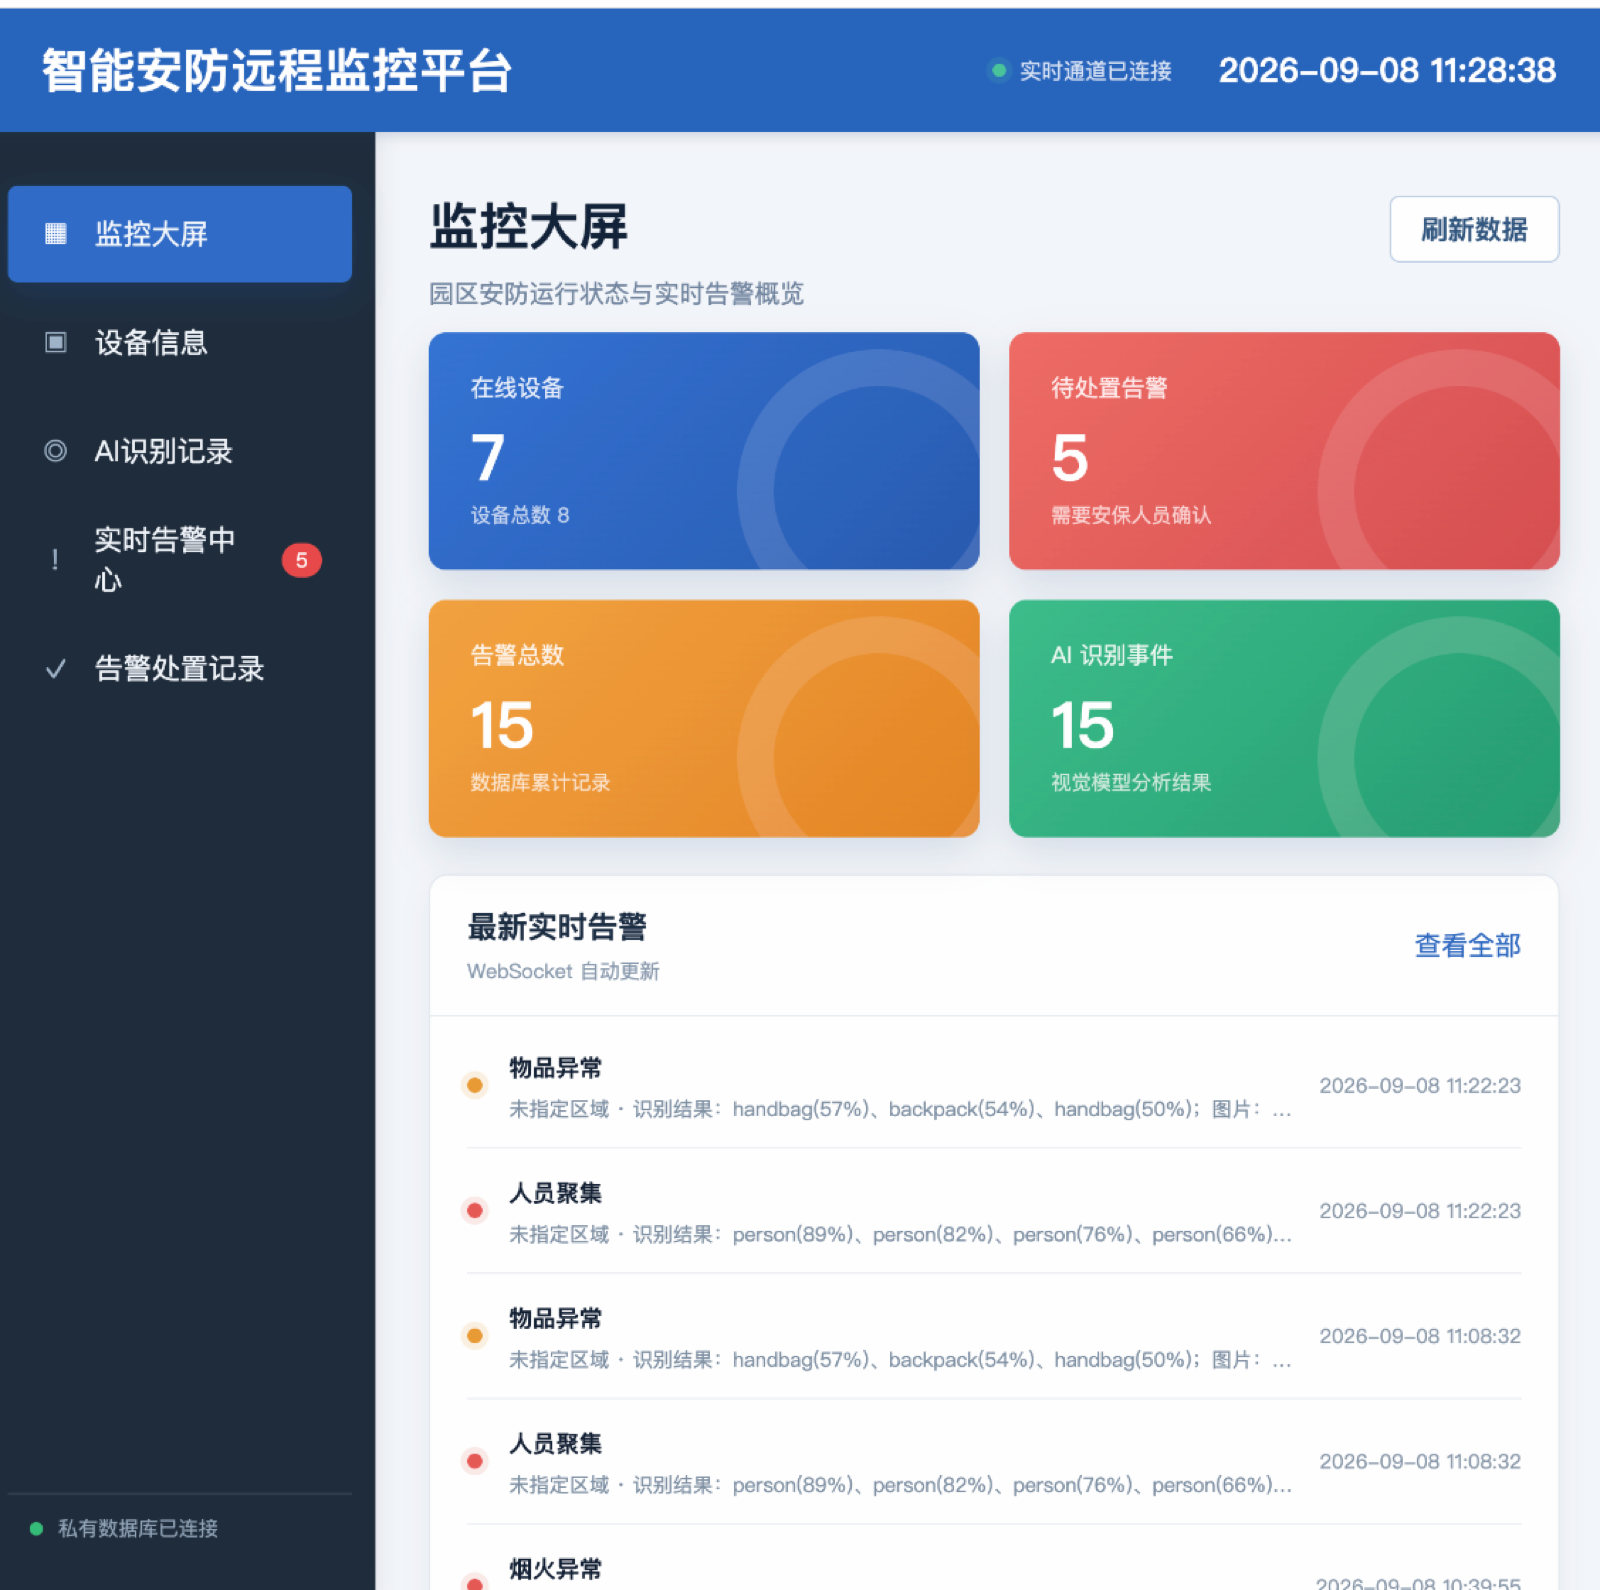Screen dimensions: 1600x1590
Task: Click the checkmark icon beside 告警处置记录
Action: coord(56,668)
